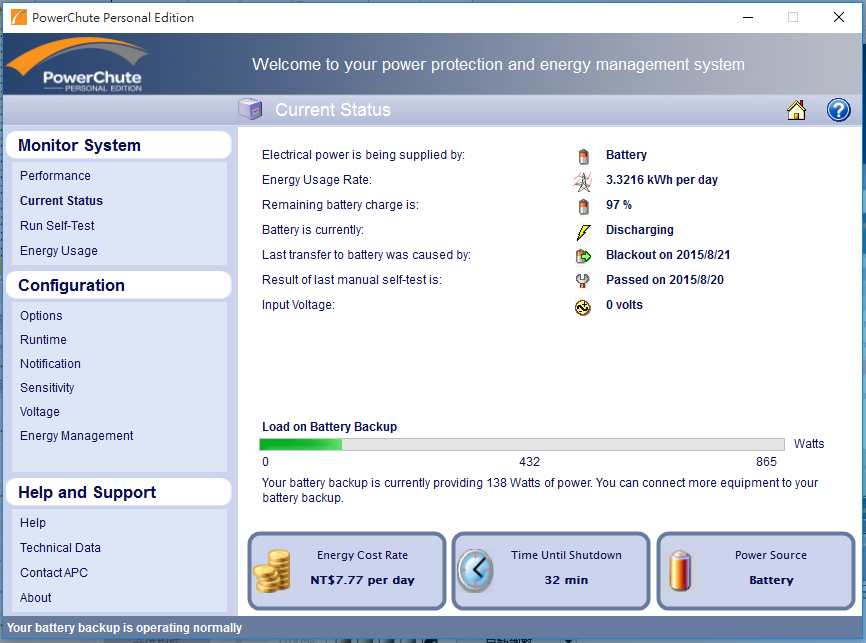This screenshot has width=866, height=643.
Task: Click the Load on Battery Backup bar
Action: (521, 444)
